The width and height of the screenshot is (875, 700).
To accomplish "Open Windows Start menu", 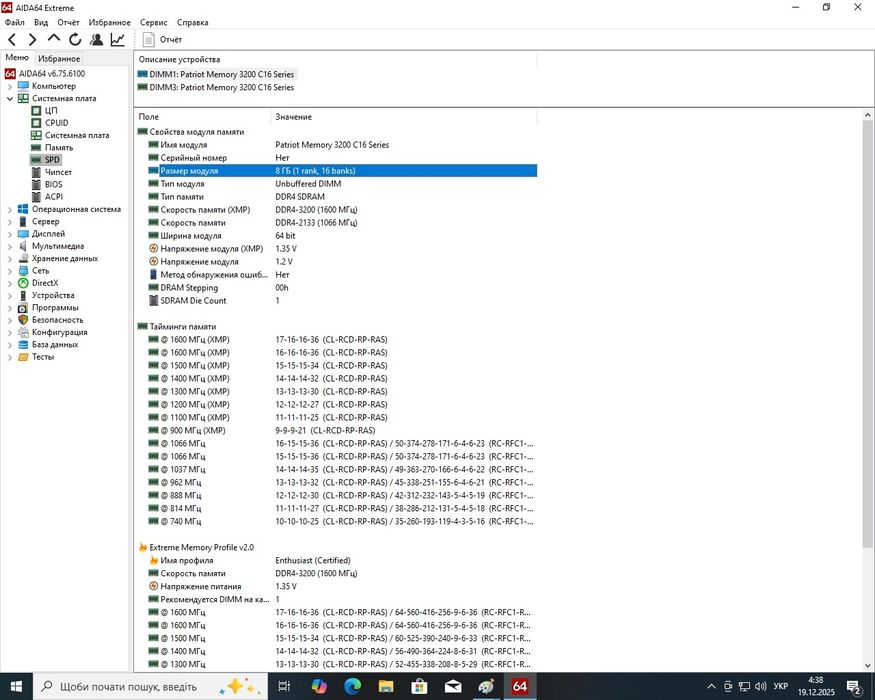I will pyautogui.click(x=16, y=686).
